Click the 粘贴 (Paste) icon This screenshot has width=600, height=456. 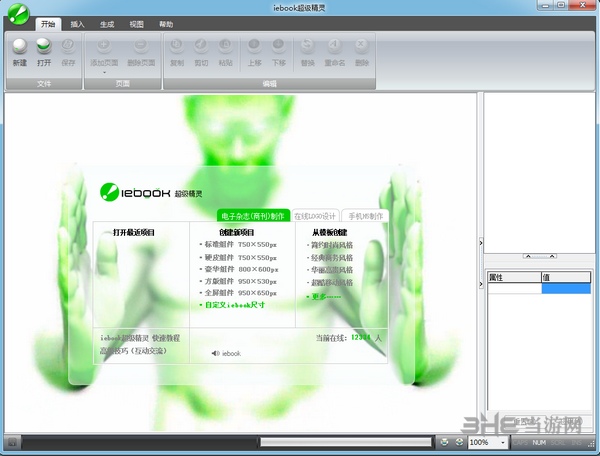[225, 45]
